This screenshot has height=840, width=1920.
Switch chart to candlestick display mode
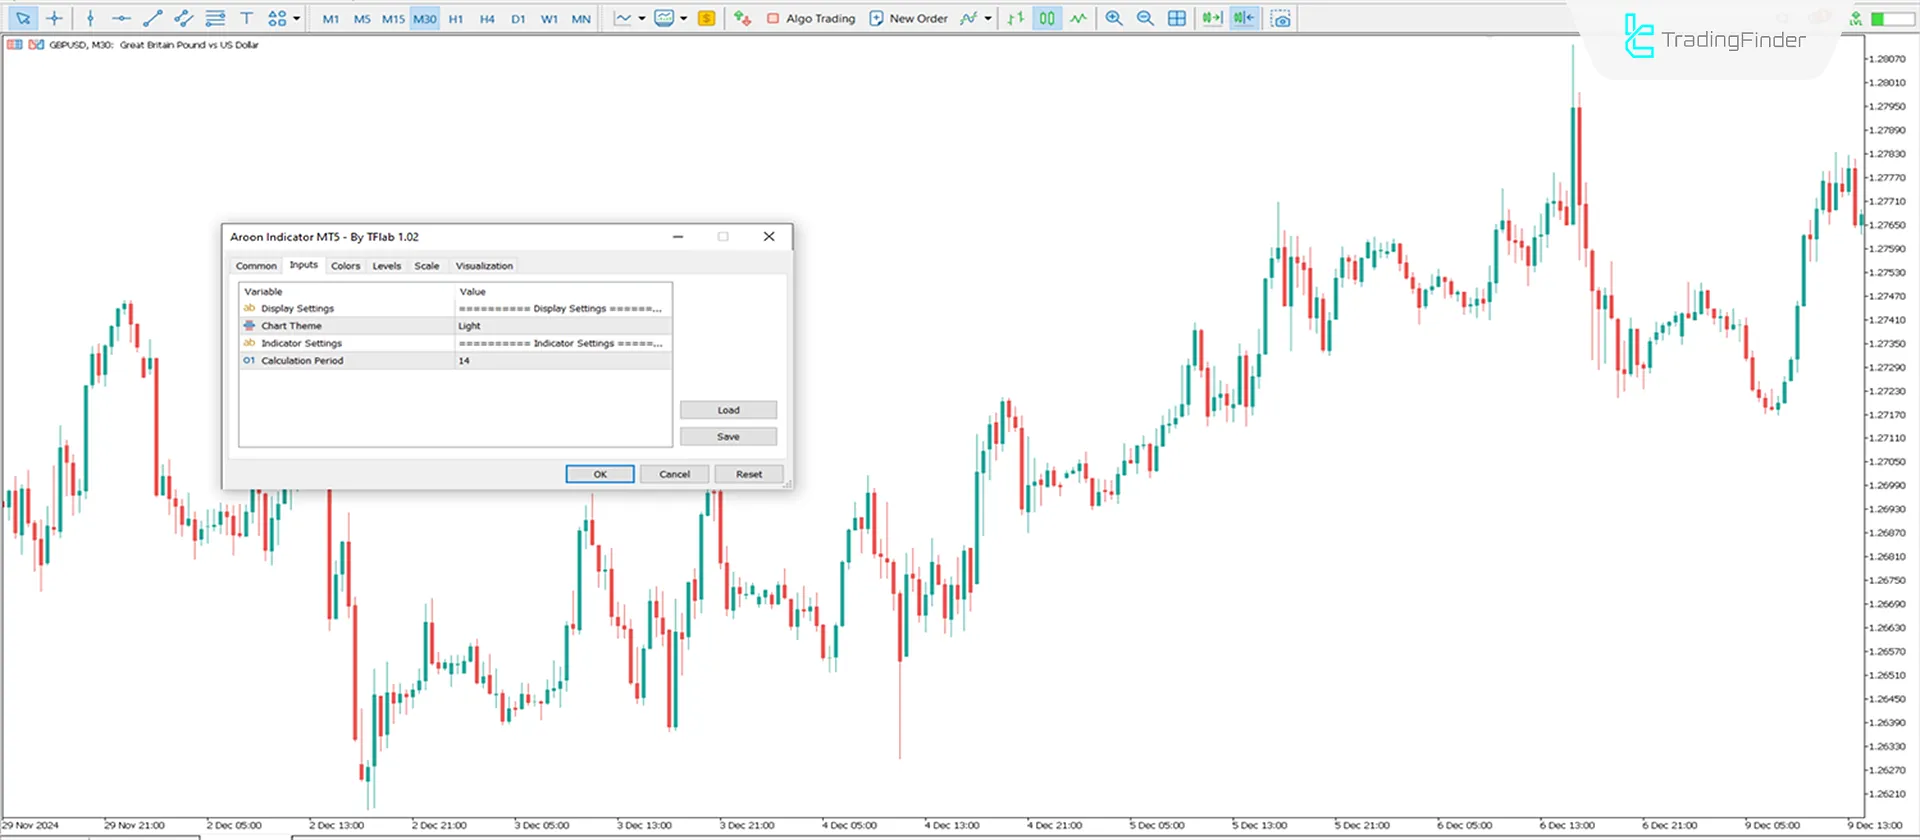click(1046, 18)
